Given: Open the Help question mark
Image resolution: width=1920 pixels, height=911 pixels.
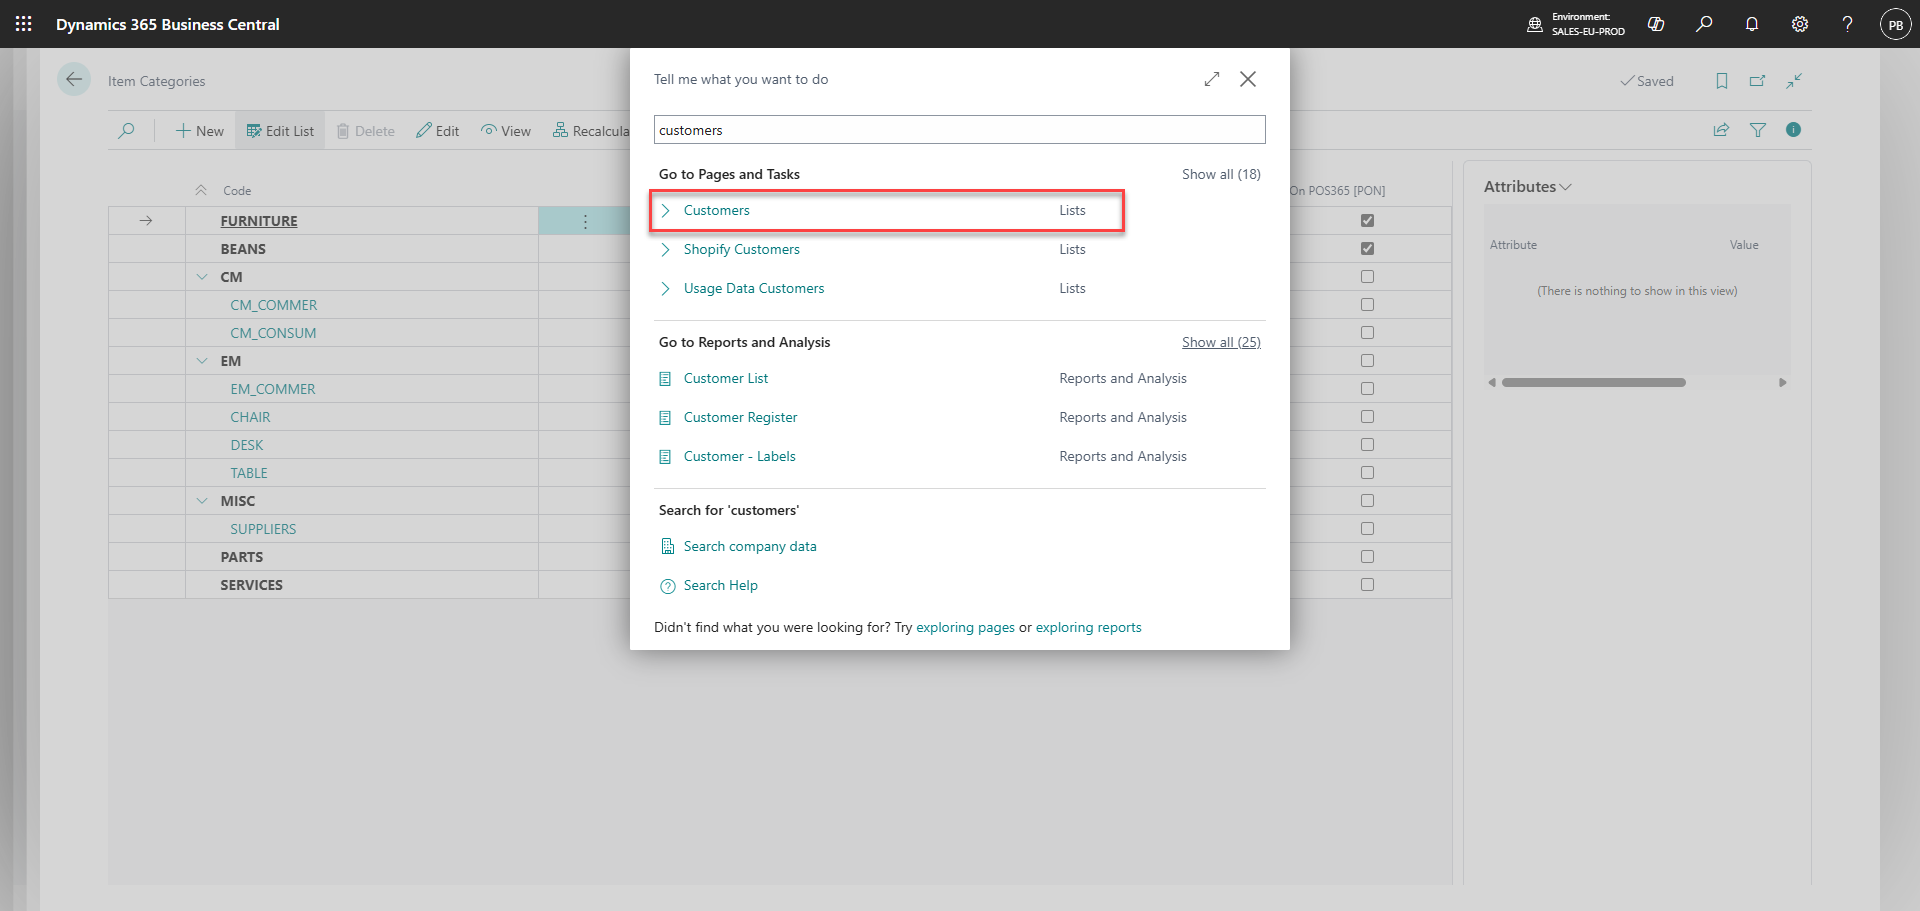Looking at the screenshot, I should pos(1848,24).
